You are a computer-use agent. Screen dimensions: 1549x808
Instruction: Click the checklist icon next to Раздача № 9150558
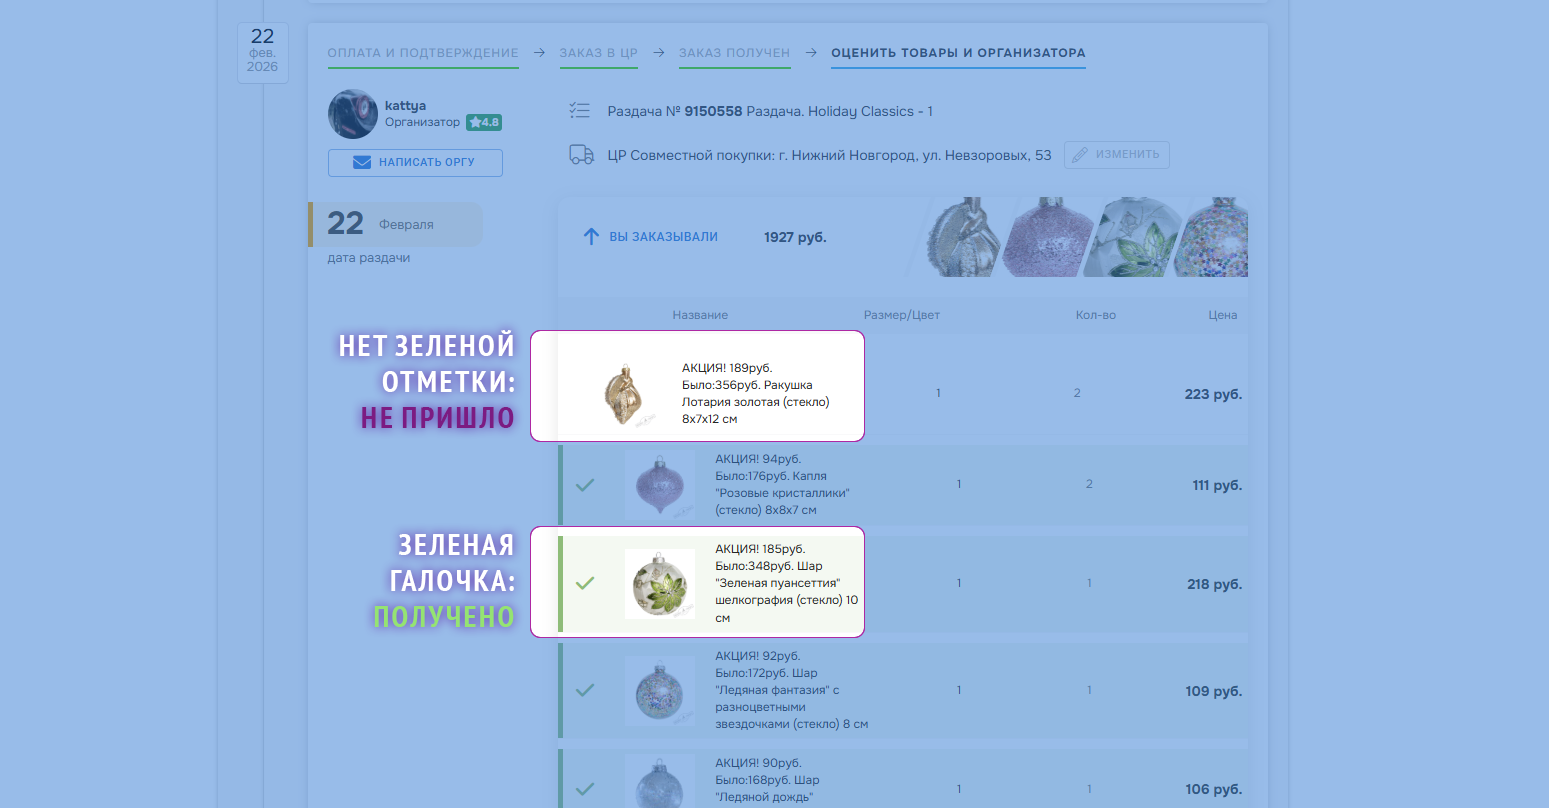[579, 111]
